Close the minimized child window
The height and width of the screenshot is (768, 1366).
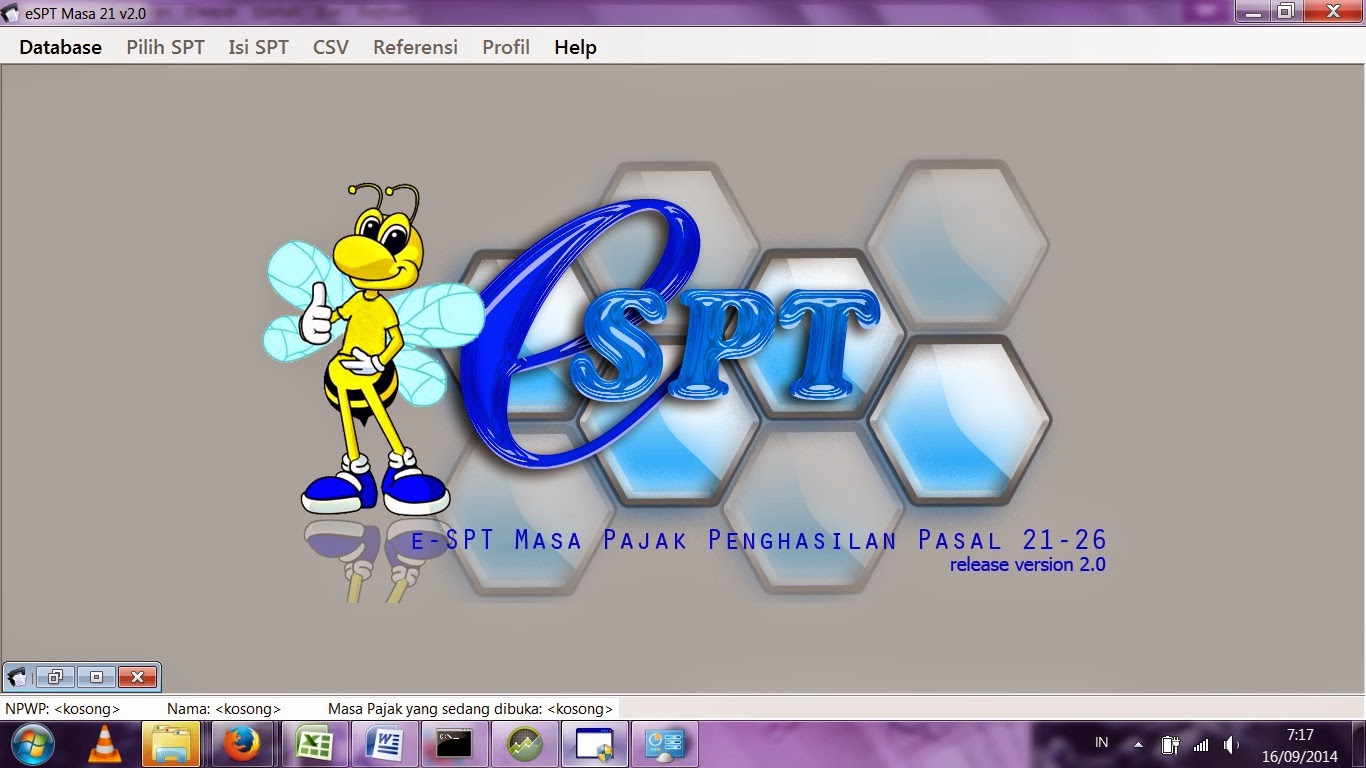click(x=137, y=677)
